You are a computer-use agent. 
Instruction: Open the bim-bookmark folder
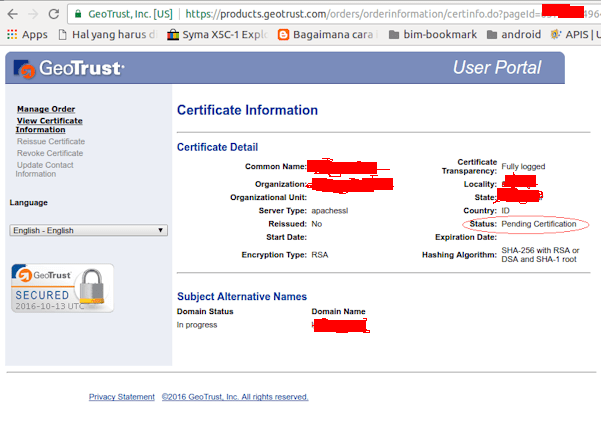click(x=433, y=35)
